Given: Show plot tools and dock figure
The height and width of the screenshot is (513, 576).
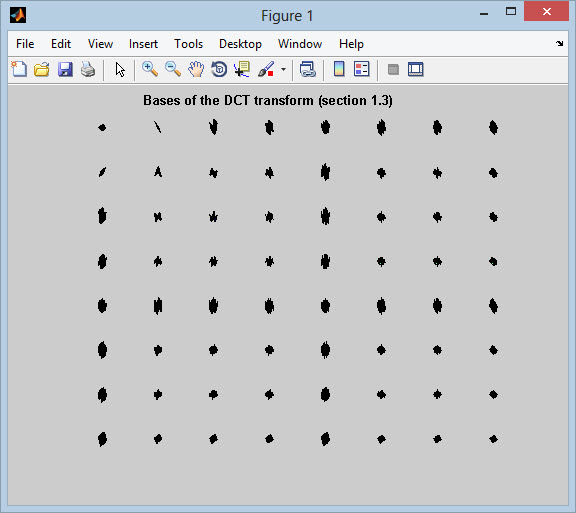Looking at the screenshot, I should pyautogui.click(x=415, y=69).
